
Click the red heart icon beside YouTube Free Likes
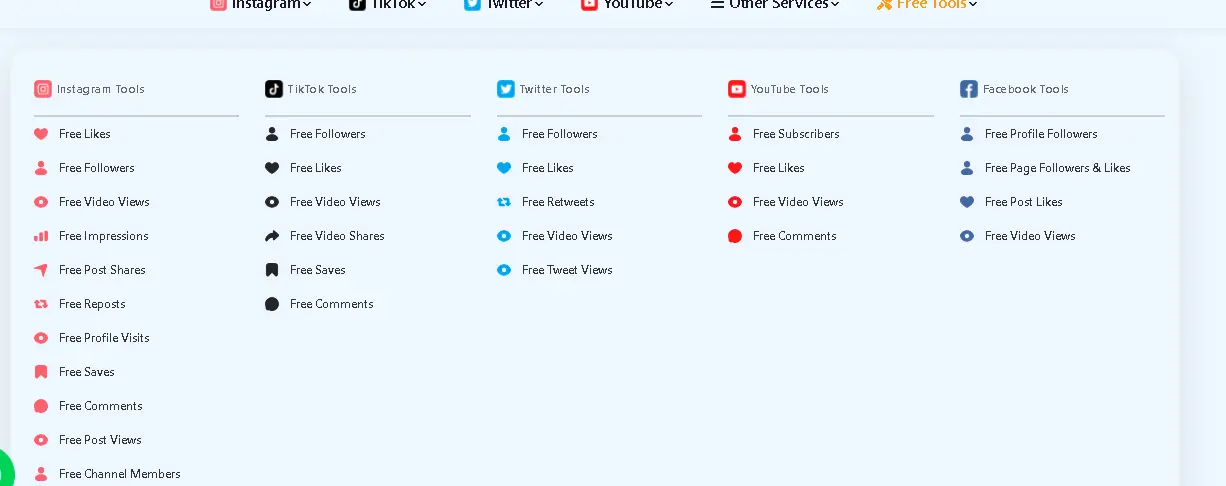pos(735,168)
